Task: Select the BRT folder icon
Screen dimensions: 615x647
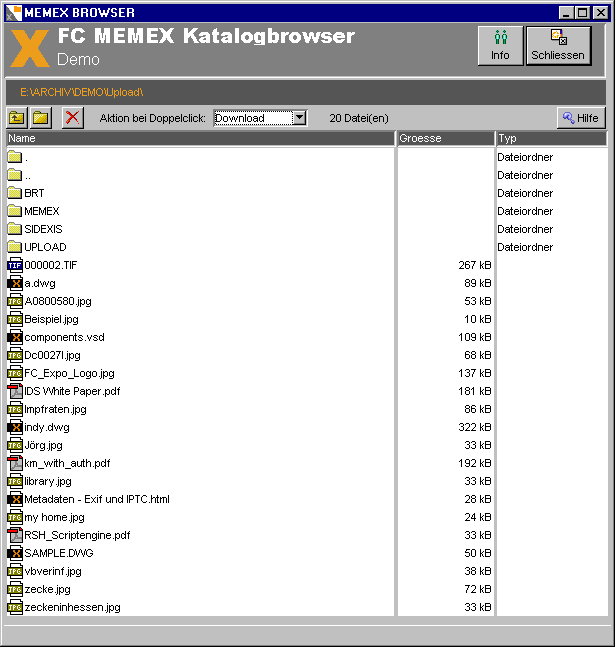Action: 15,193
